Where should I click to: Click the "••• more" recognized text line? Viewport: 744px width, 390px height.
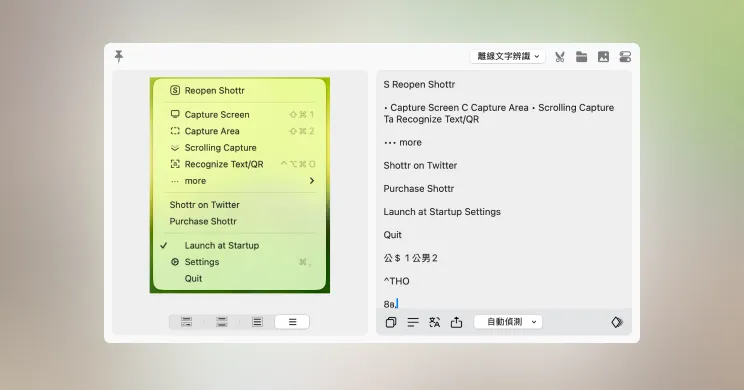pyautogui.click(x=402, y=142)
